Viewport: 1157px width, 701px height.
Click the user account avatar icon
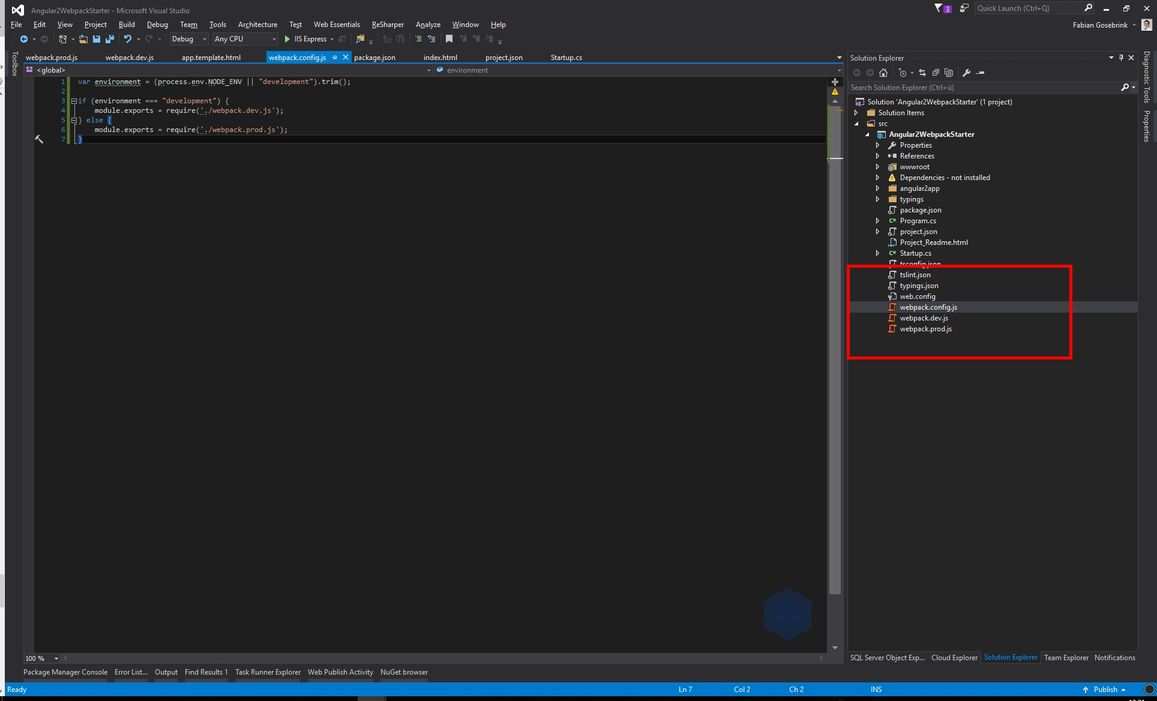pyautogui.click(x=1147, y=25)
